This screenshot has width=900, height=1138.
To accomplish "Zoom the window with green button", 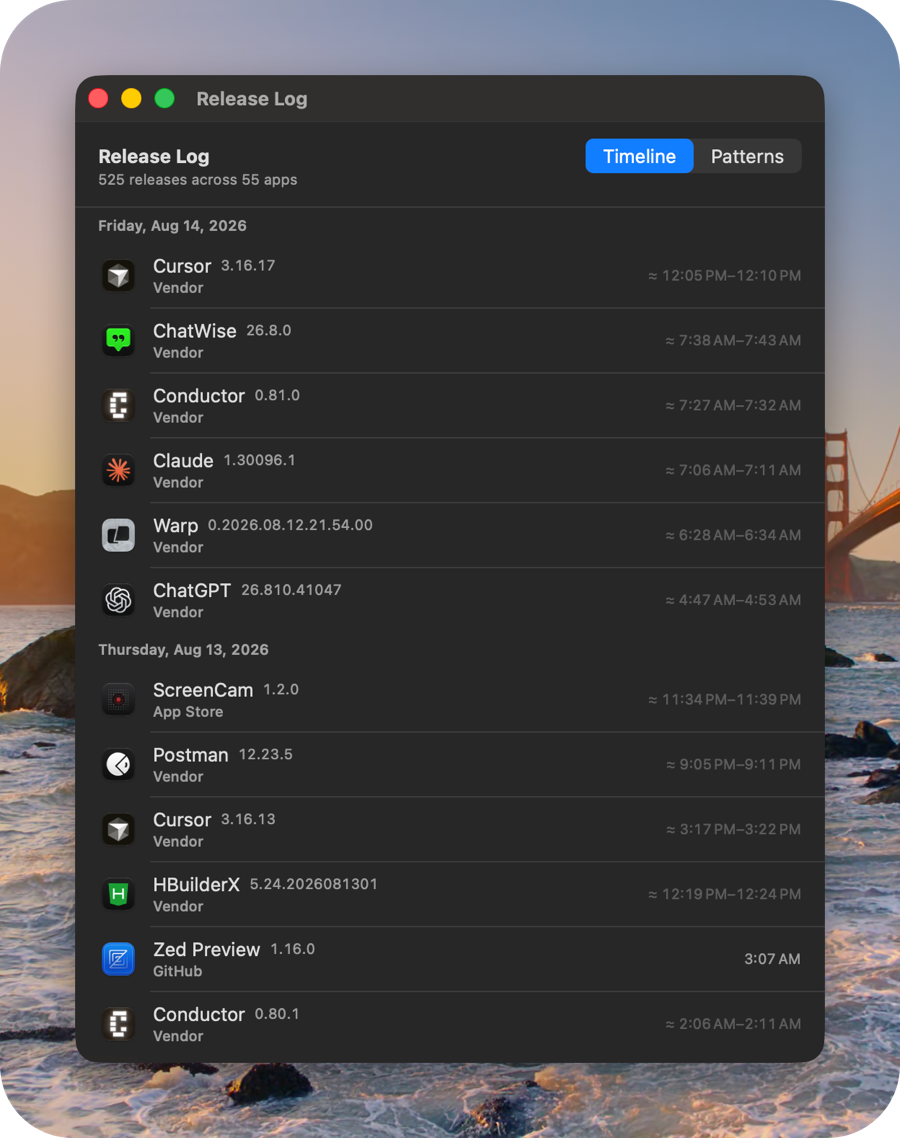I will [165, 98].
